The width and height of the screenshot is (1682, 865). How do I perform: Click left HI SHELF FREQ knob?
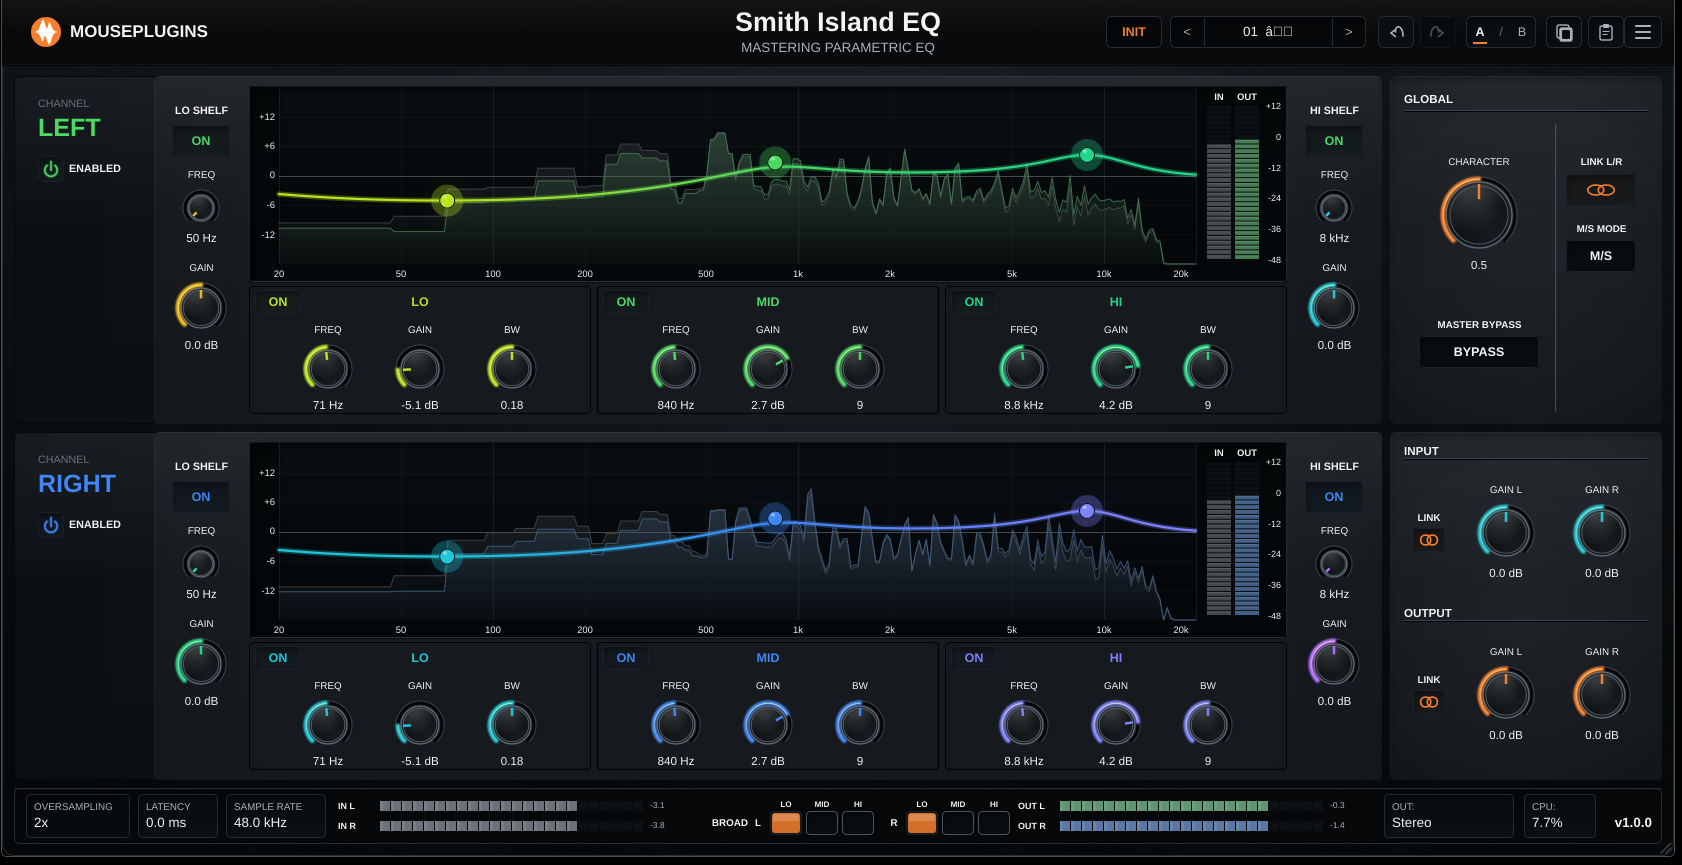(1334, 208)
